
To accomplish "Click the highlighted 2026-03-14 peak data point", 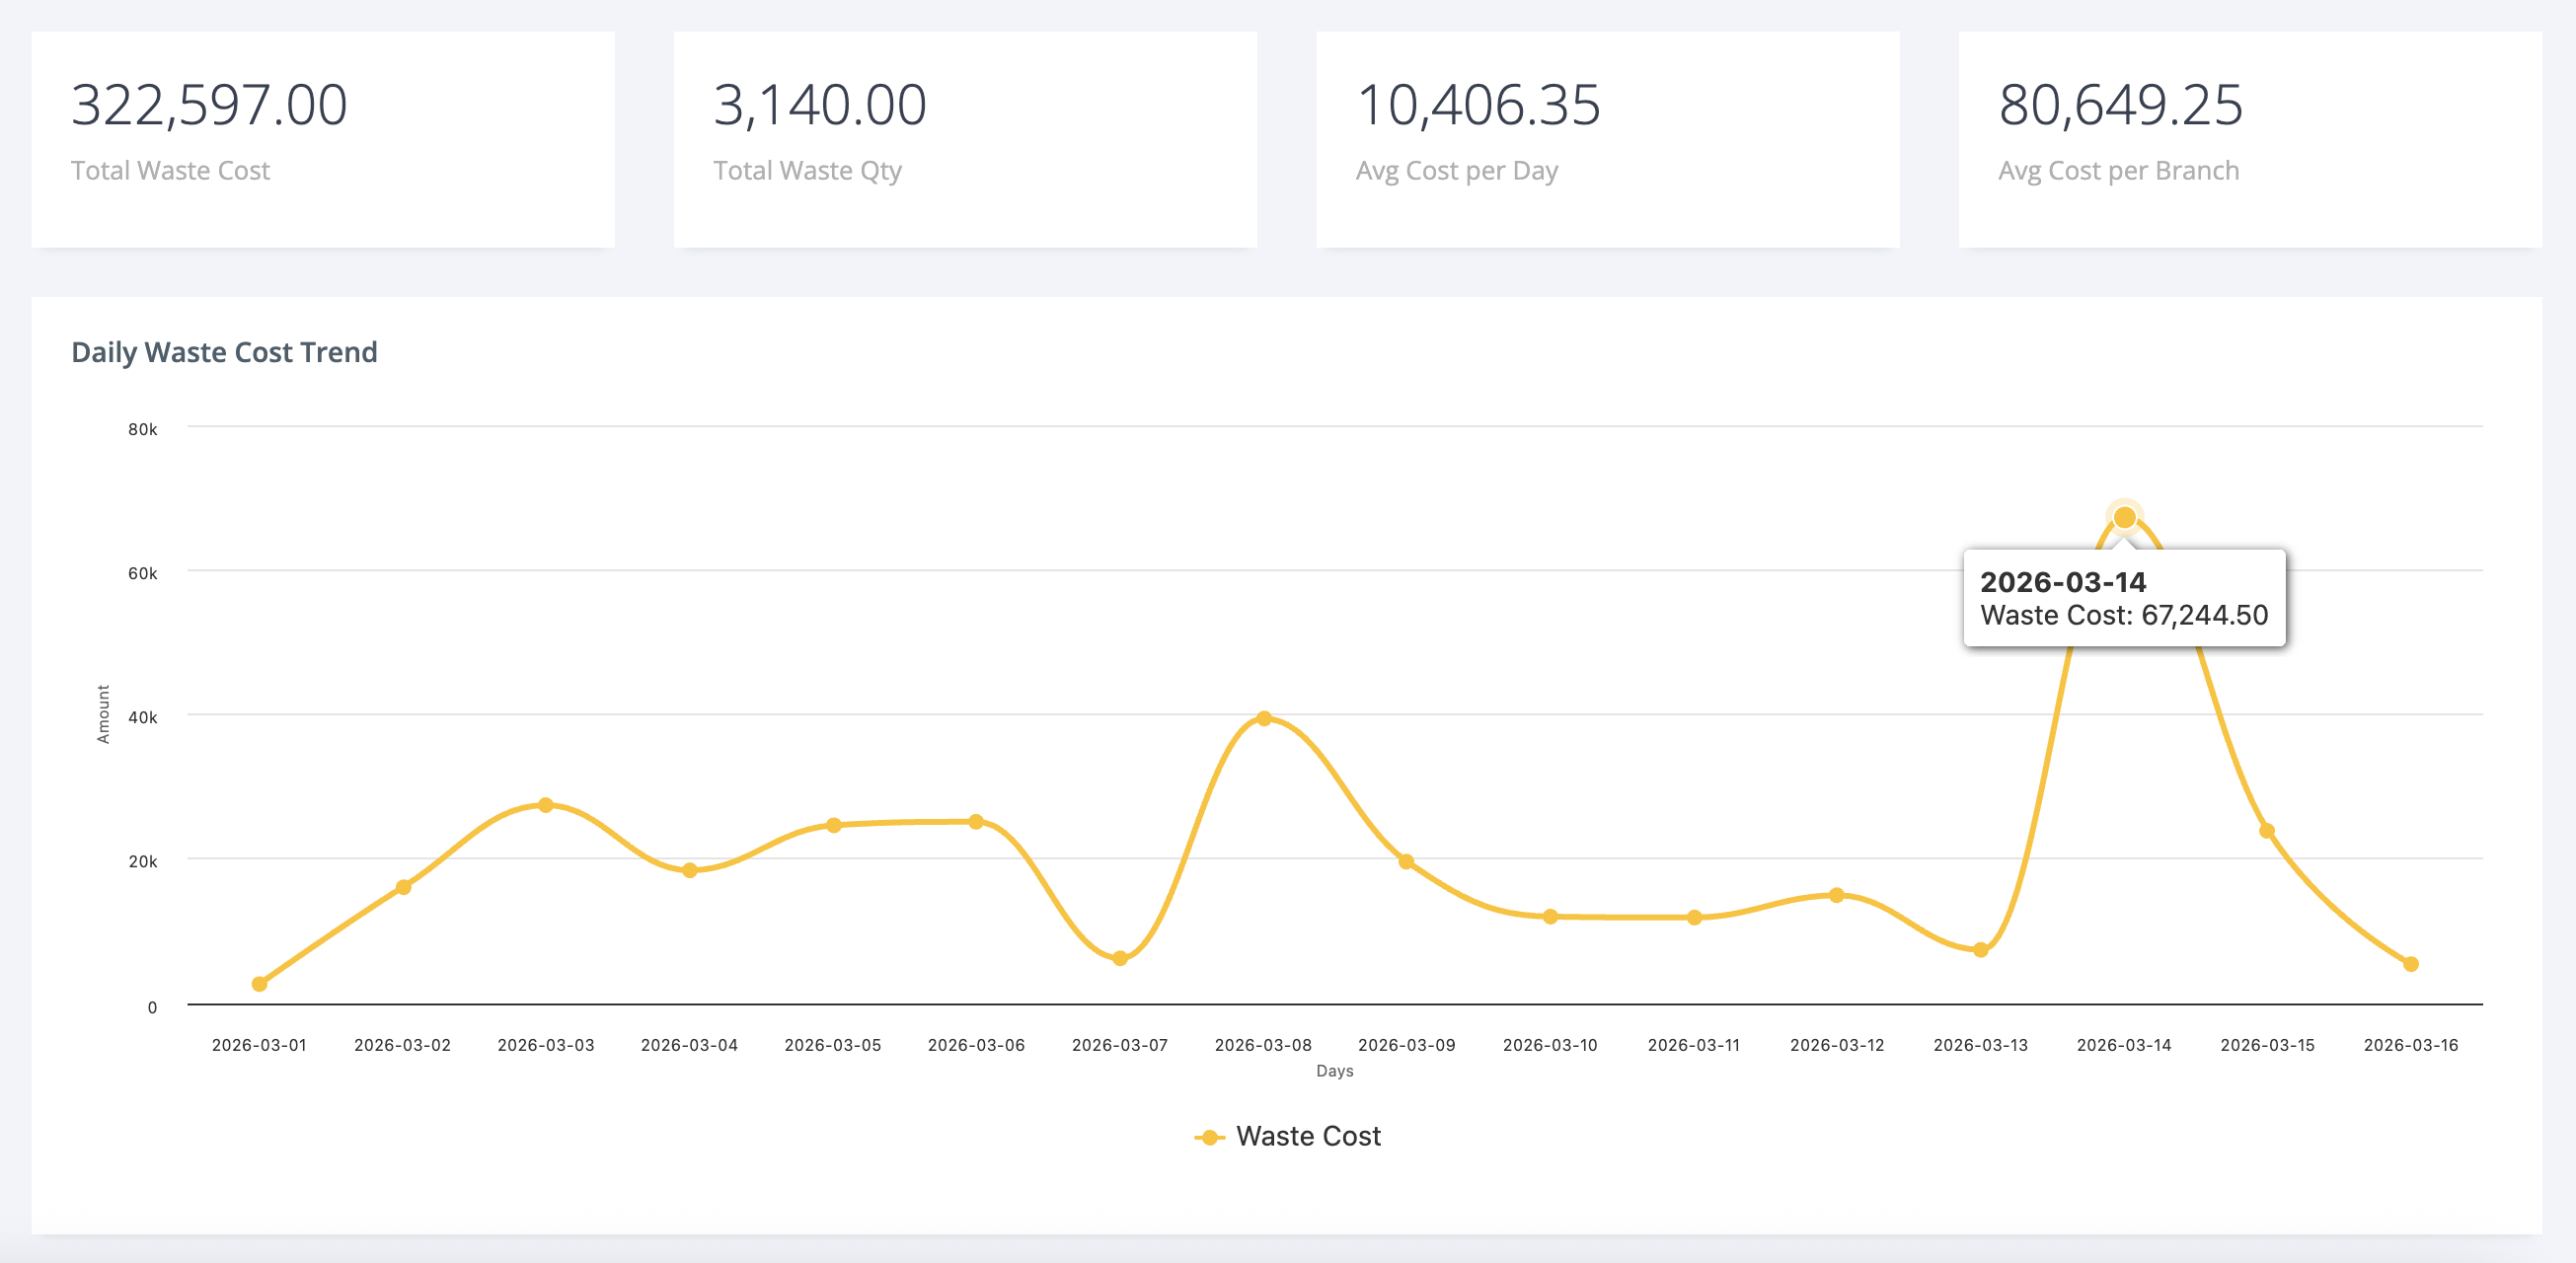I will click(x=2124, y=517).
